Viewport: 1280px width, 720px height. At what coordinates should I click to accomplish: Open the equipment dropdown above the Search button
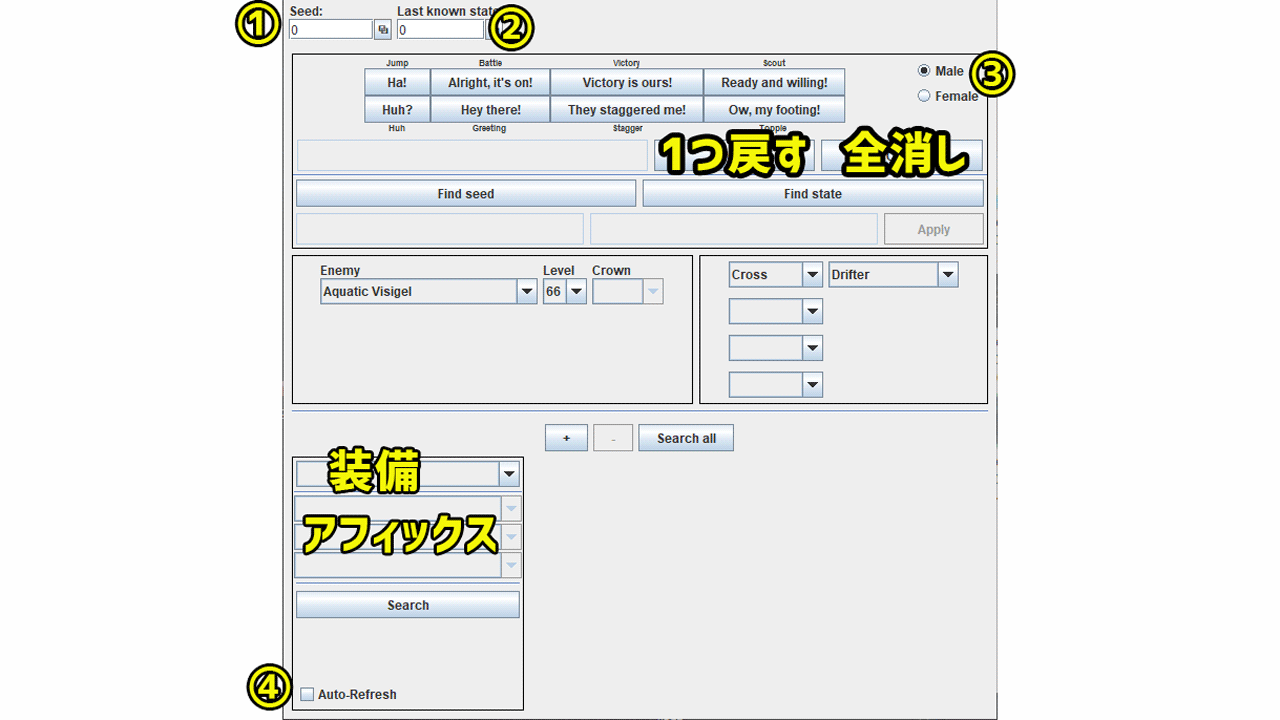pyautogui.click(x=509, y=474)
